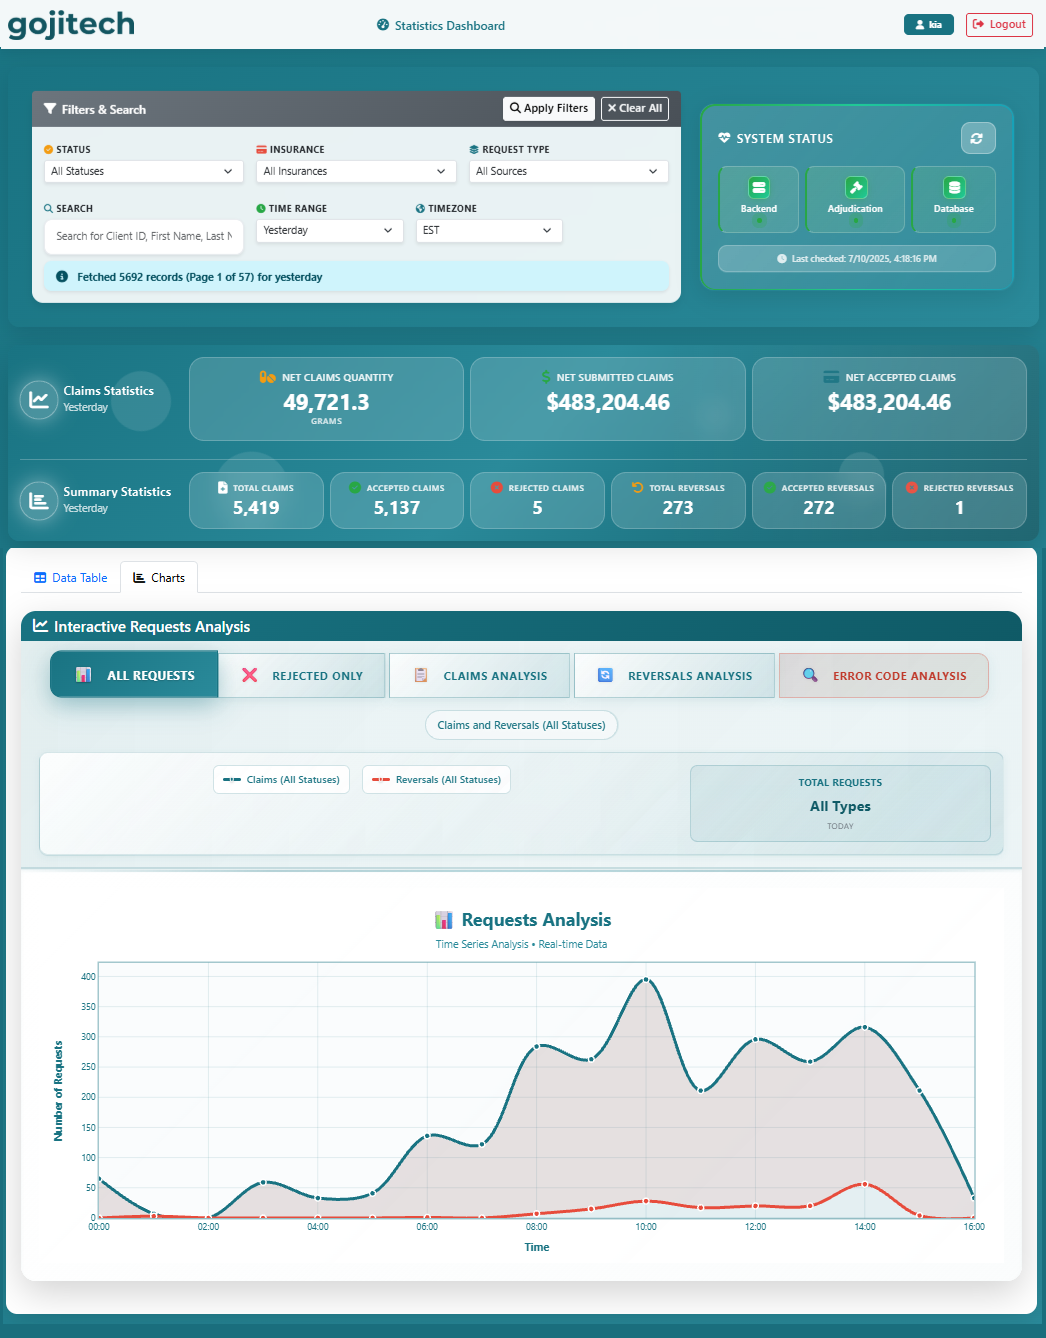Toggle the Reversals (All Statuses) legend item

pos(436,779)
